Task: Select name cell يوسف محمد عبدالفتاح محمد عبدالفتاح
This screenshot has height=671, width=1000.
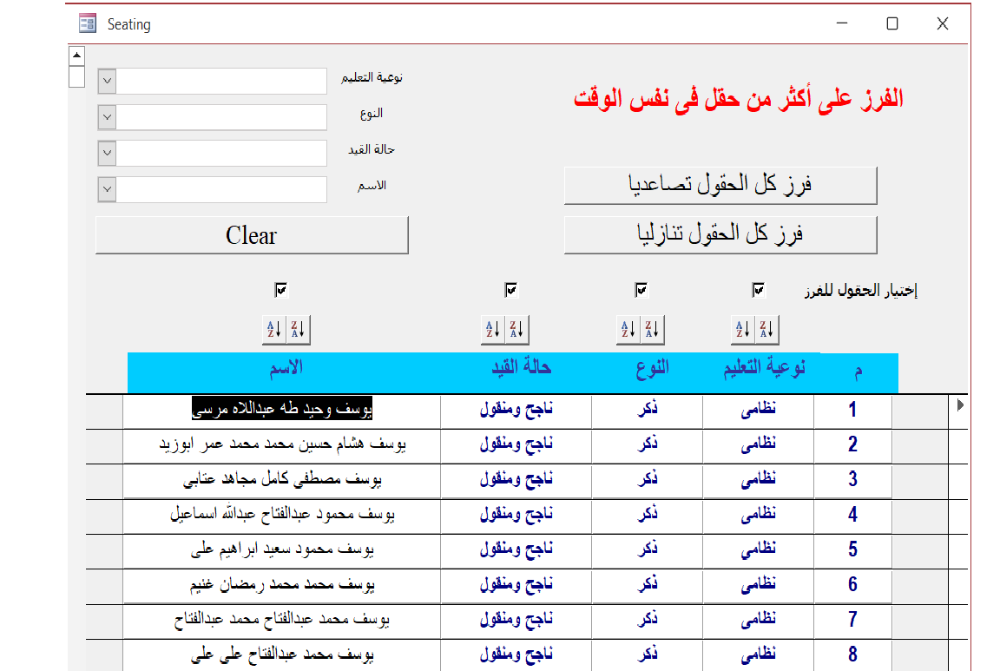Action: [281, 621]
